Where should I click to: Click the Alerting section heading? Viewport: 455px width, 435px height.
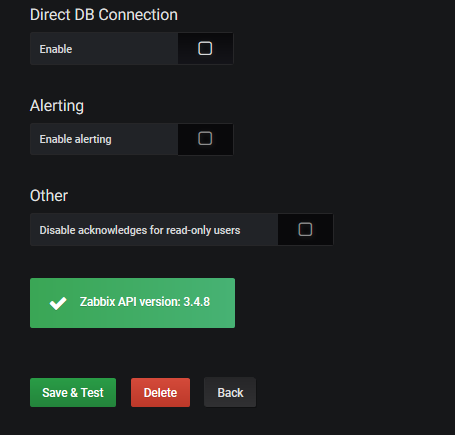pyautogui.click(x=57, y=106)
